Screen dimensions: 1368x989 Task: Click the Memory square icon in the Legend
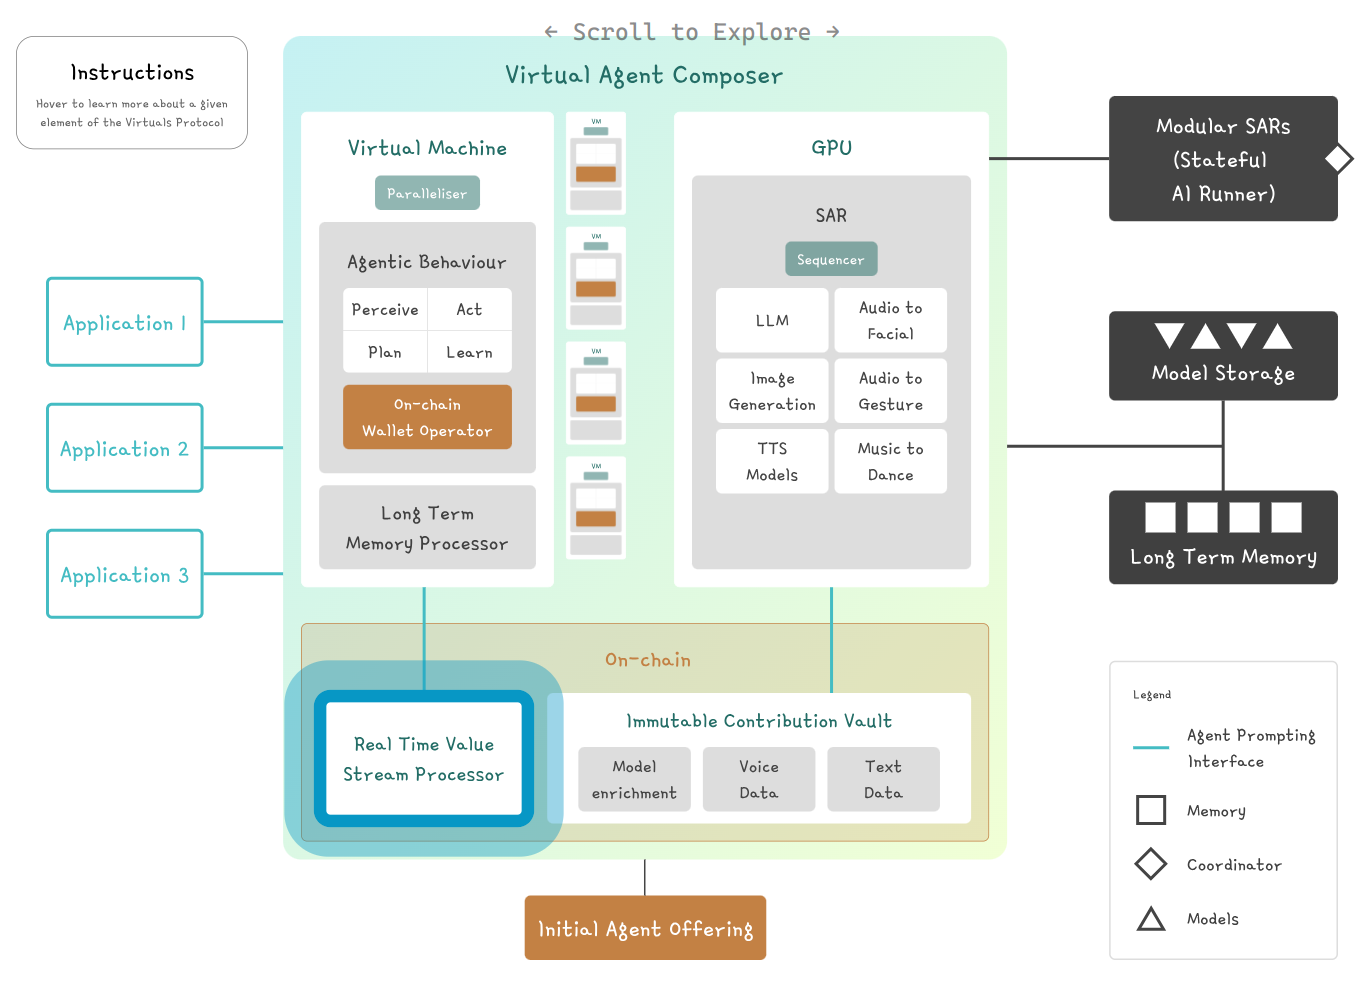point(1151,810)
